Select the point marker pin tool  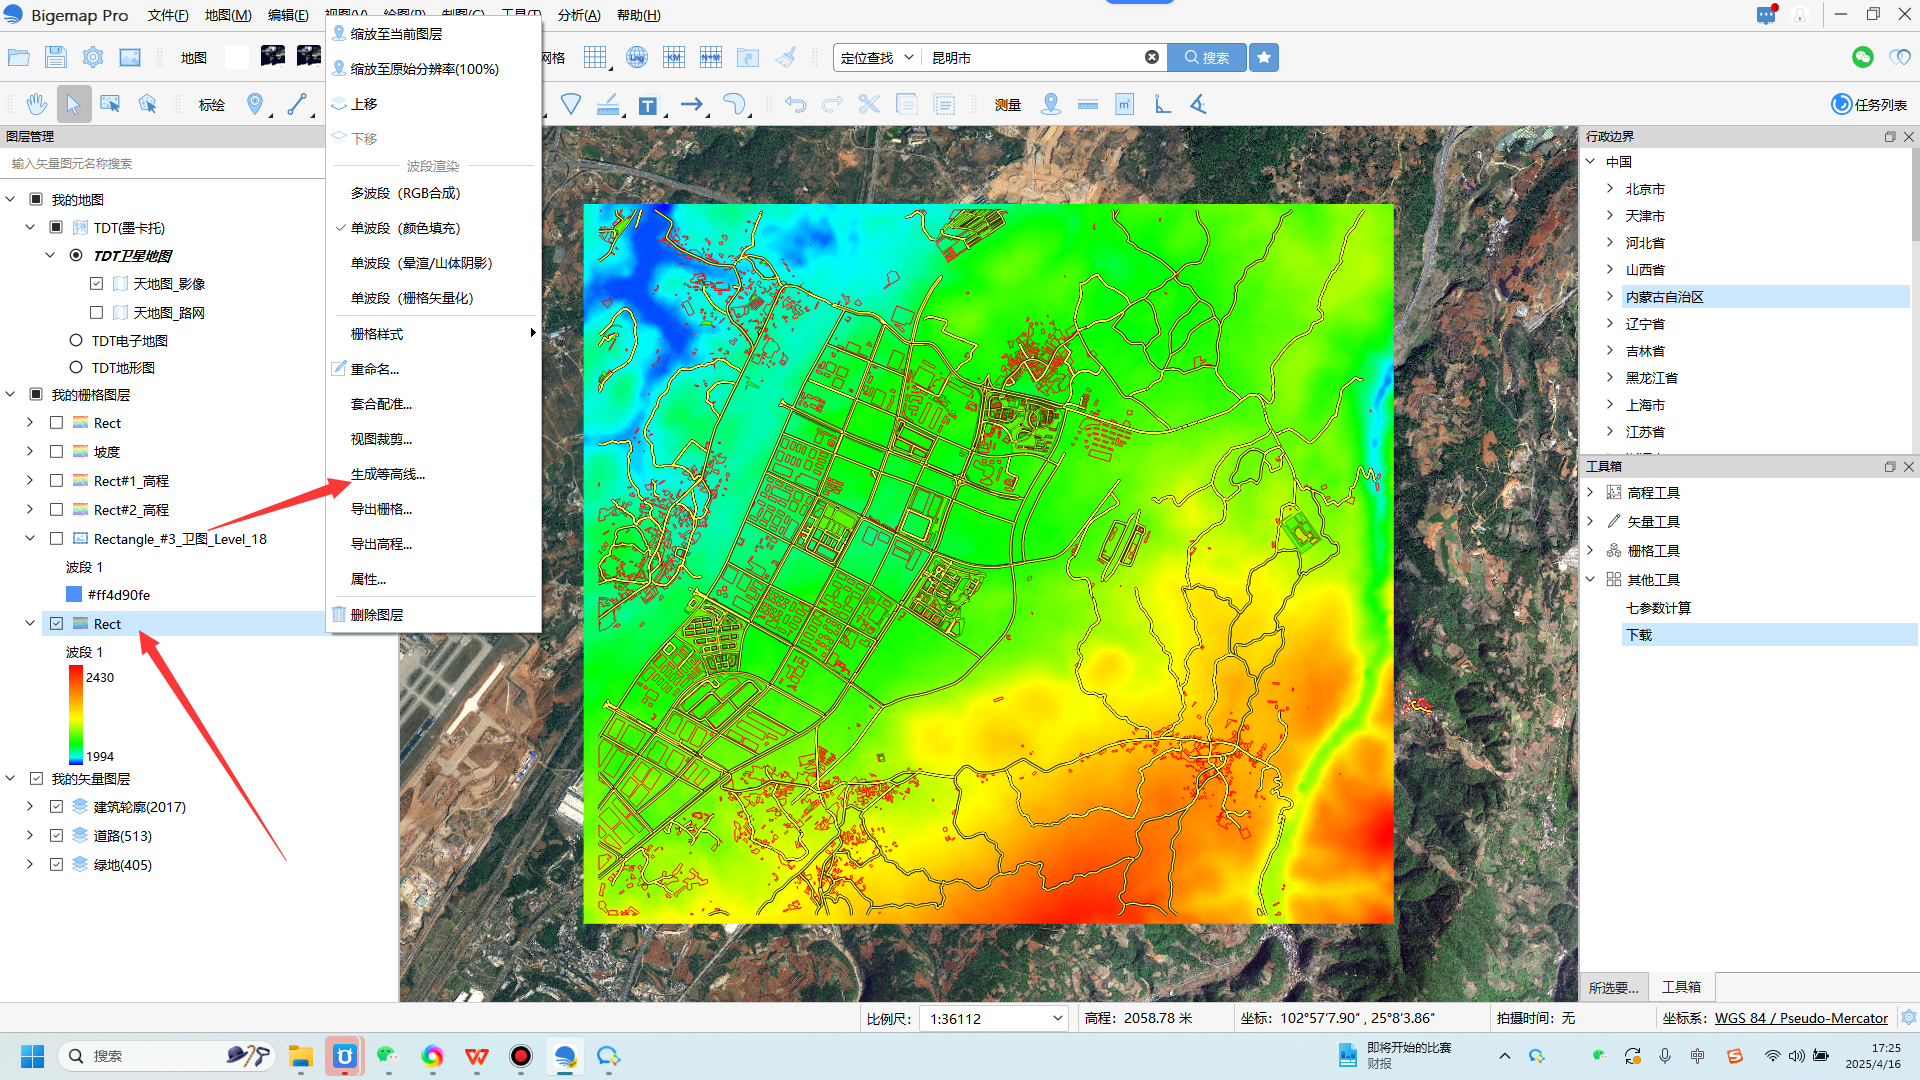[x=255, y=104]
